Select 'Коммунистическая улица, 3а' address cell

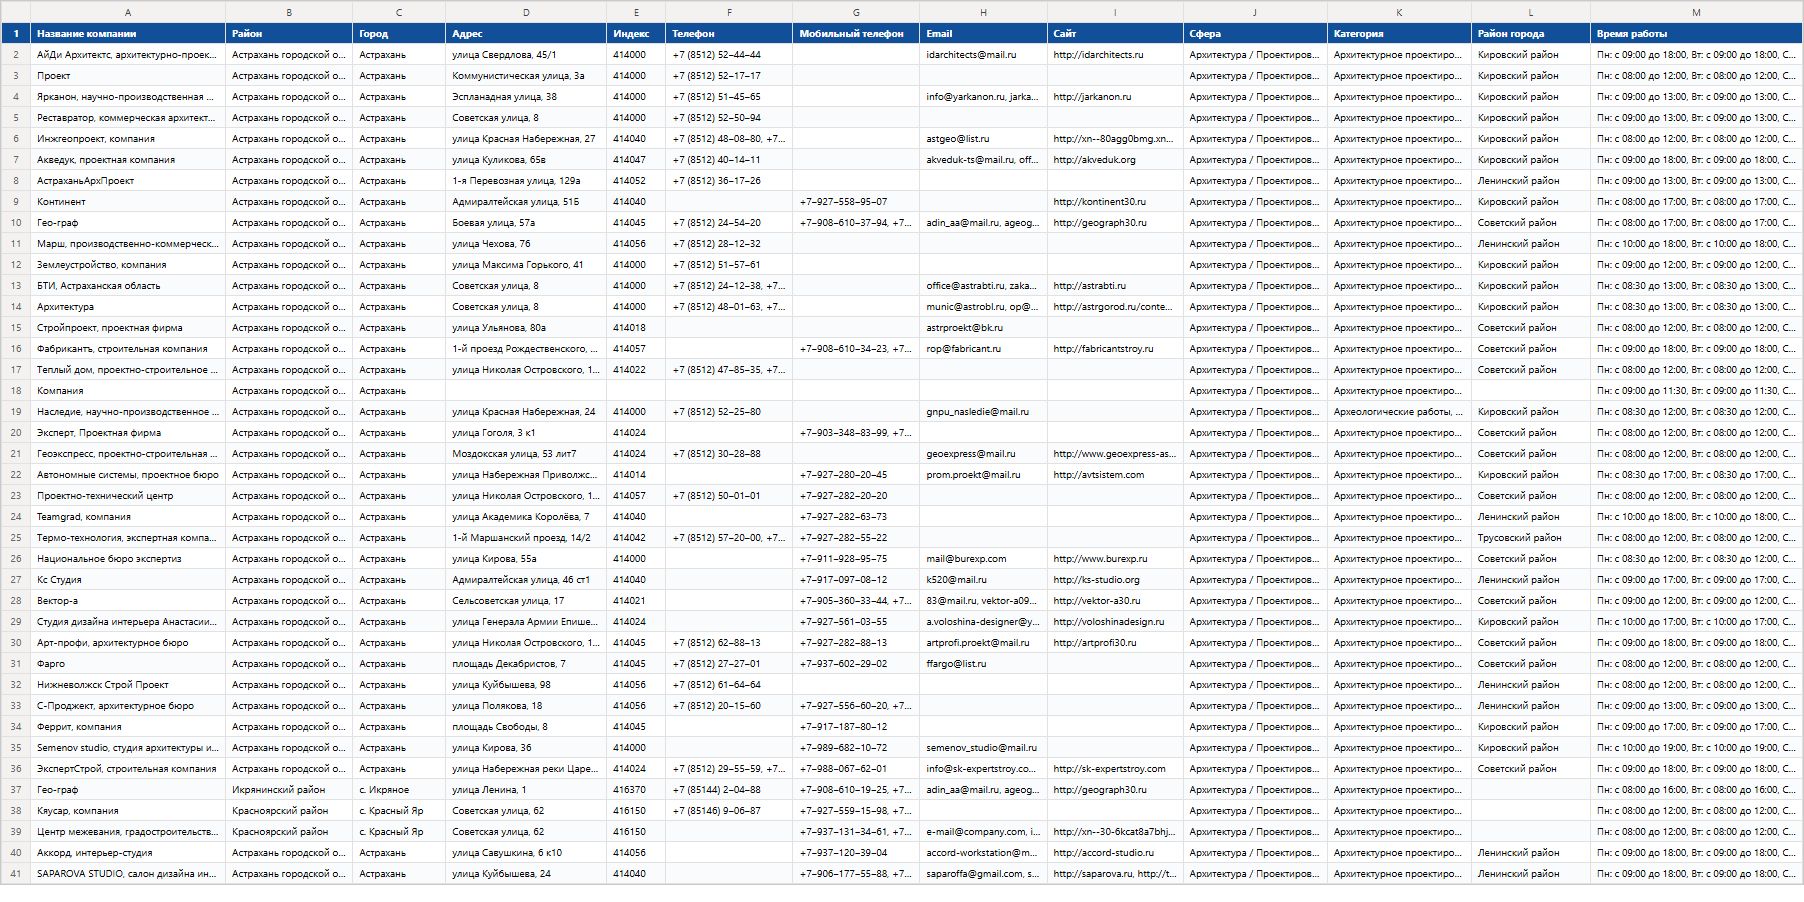(x=526, y=76)
